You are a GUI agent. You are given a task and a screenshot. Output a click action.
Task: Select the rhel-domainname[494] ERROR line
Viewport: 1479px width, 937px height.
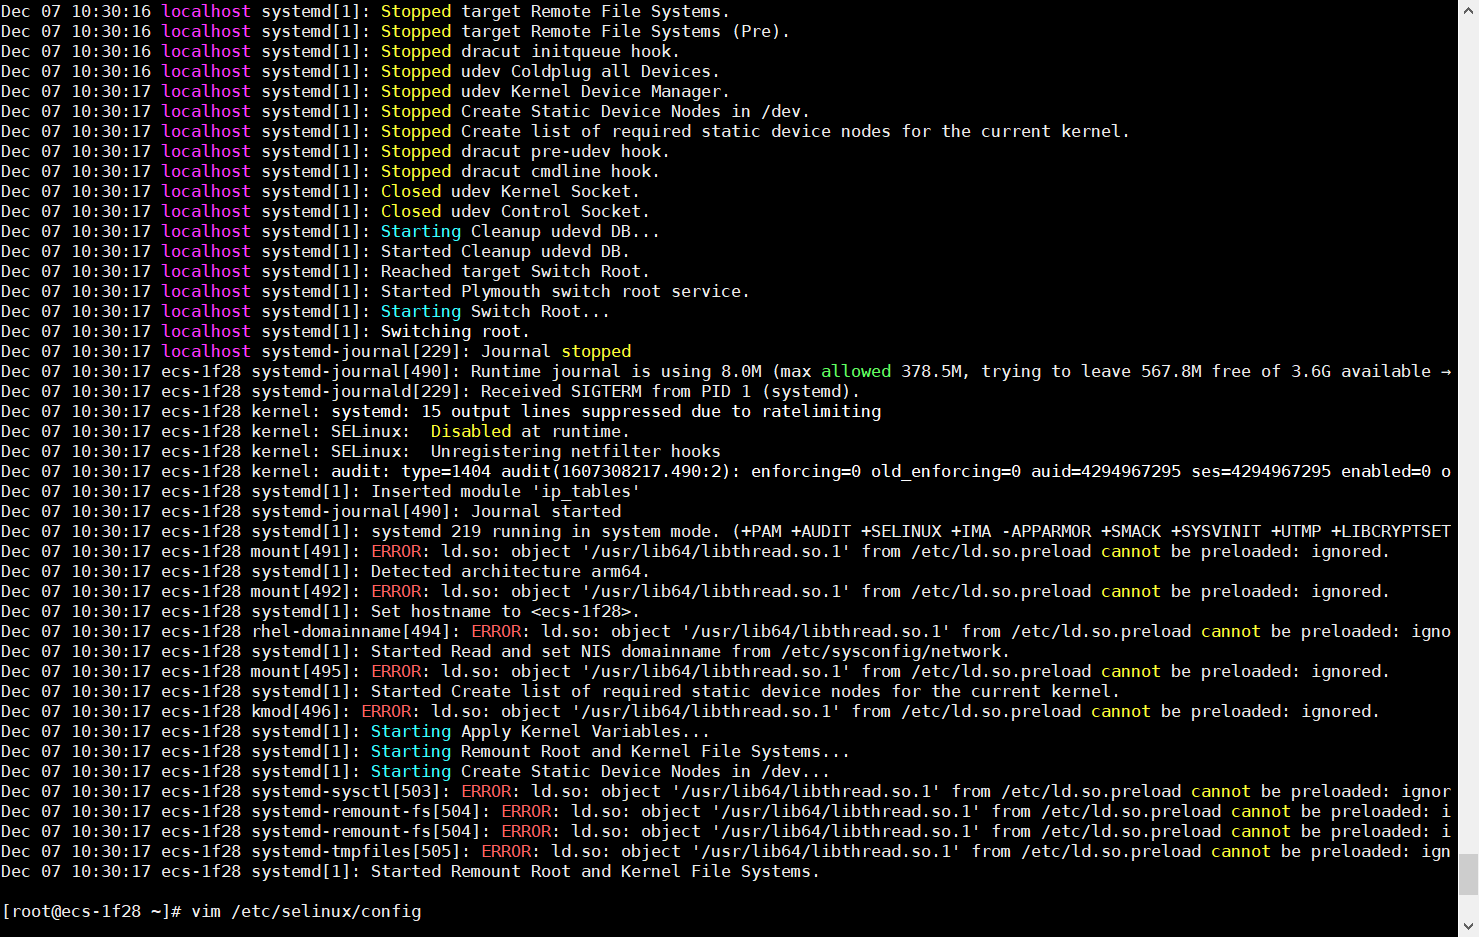pyautogui.click(x=726, y=631)
